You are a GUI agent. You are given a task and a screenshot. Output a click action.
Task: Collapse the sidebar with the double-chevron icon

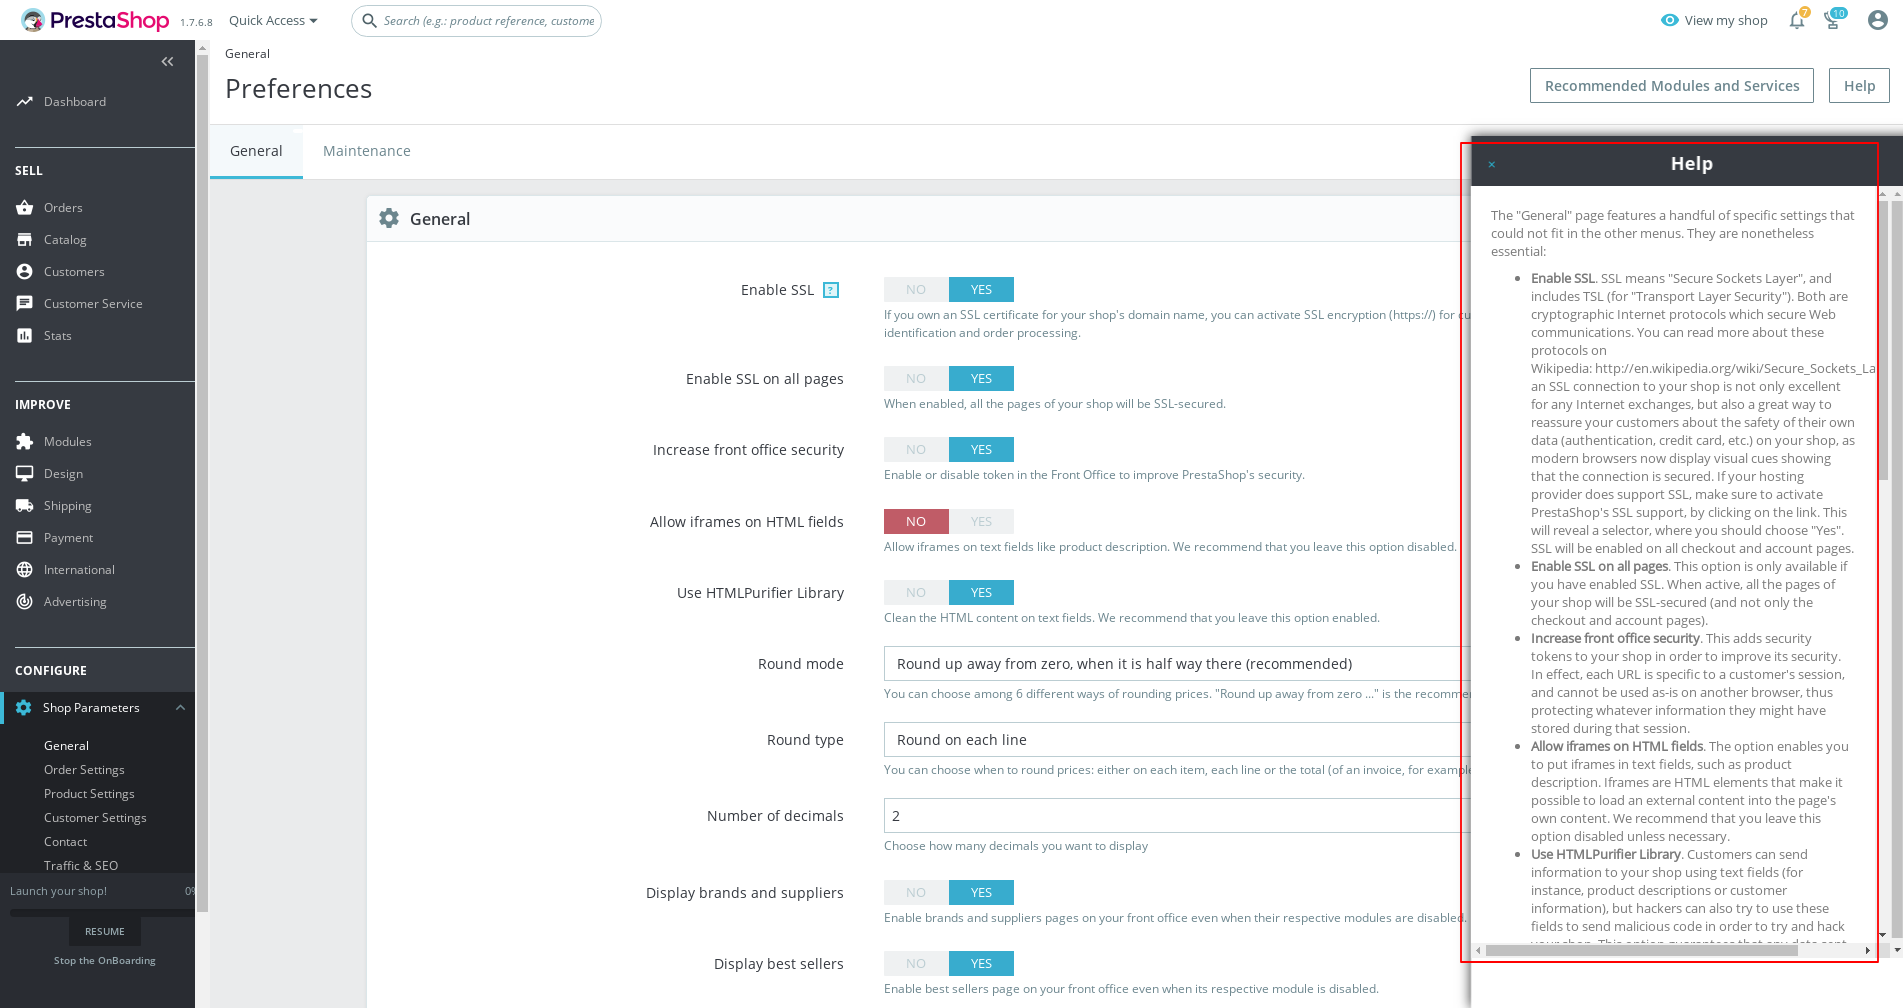(167, 62)
